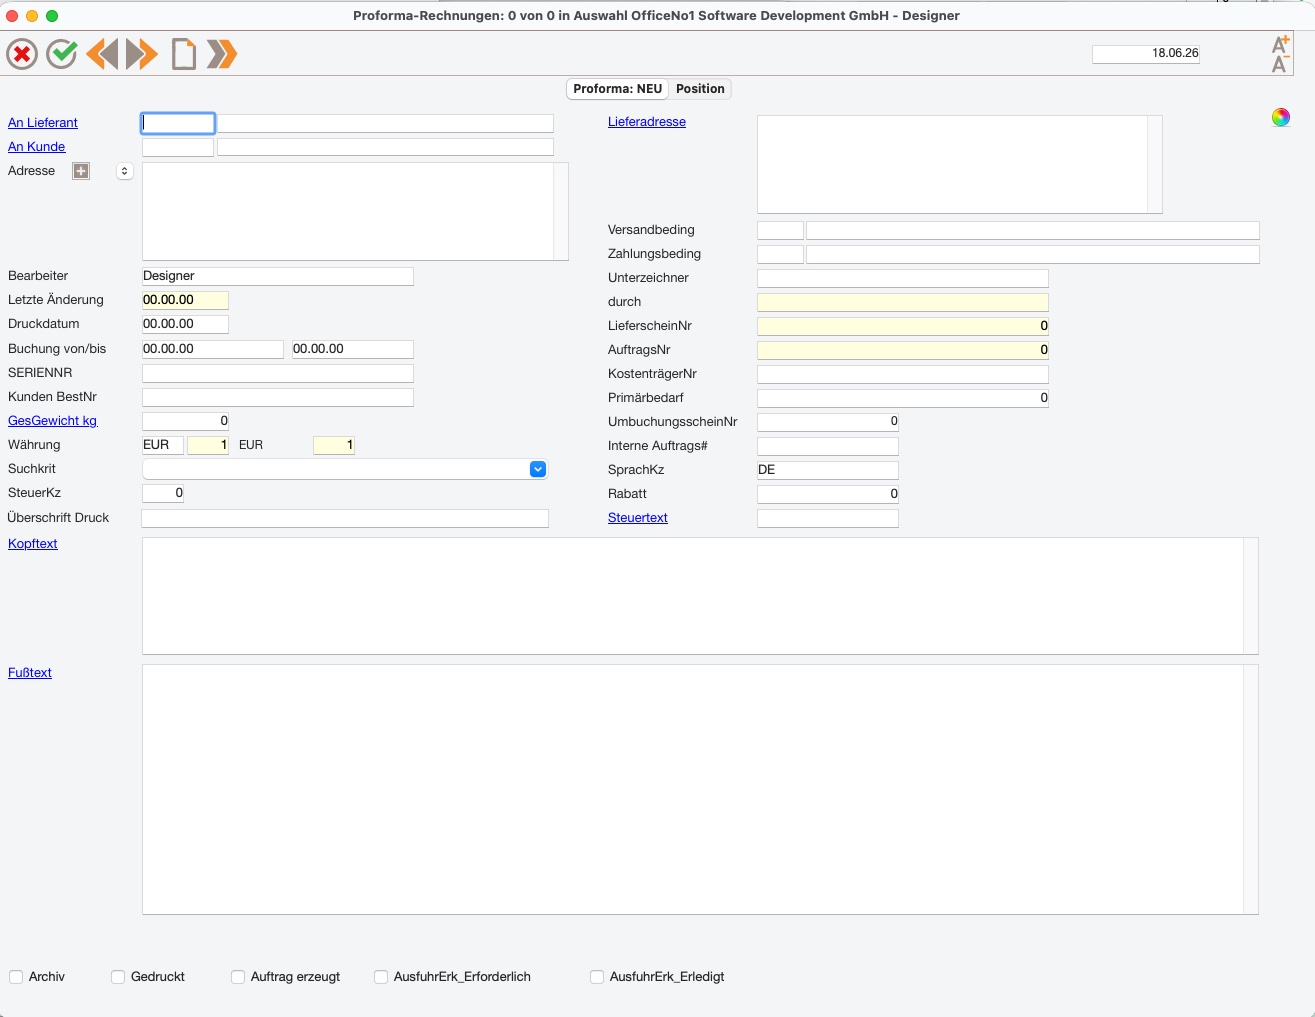The width and height of the screenshot is (1315, 1017).
Task: Open the An Kunde link
Action: tap(37, 147)
